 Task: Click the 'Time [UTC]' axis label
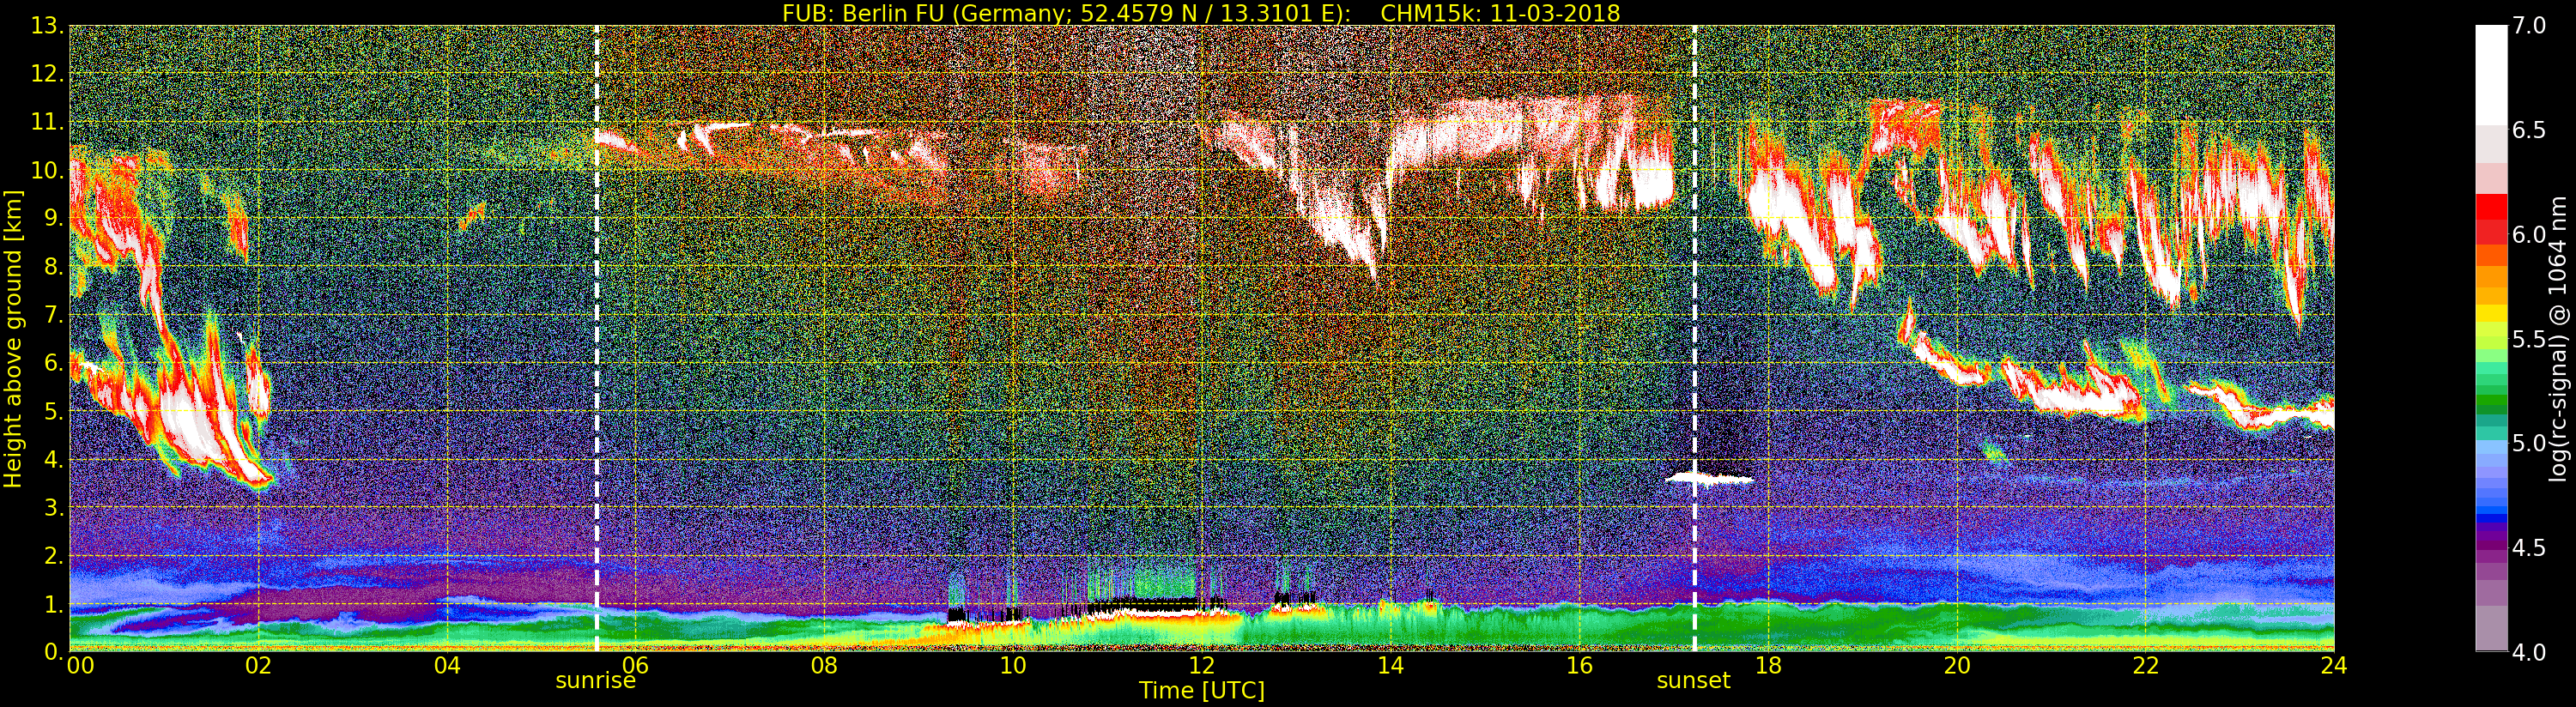click(x=1201, y=691)
